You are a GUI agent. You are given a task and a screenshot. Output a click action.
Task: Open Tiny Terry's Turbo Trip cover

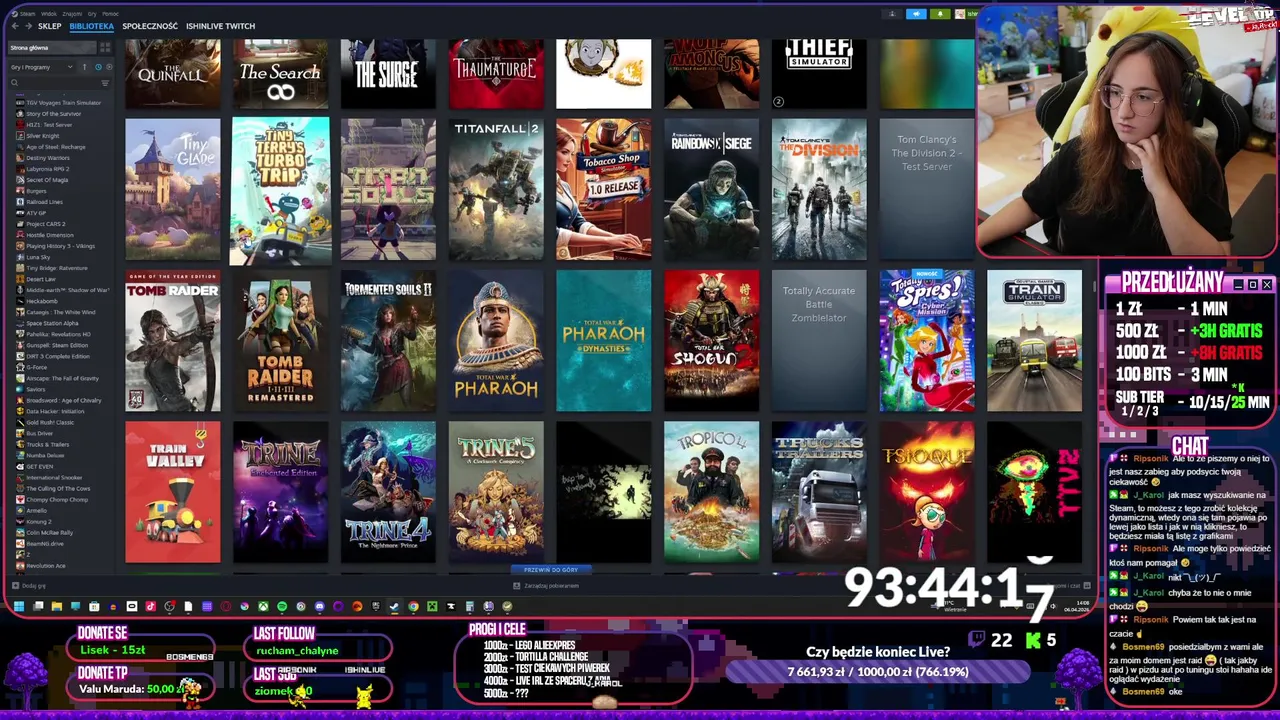pos(280,190)
